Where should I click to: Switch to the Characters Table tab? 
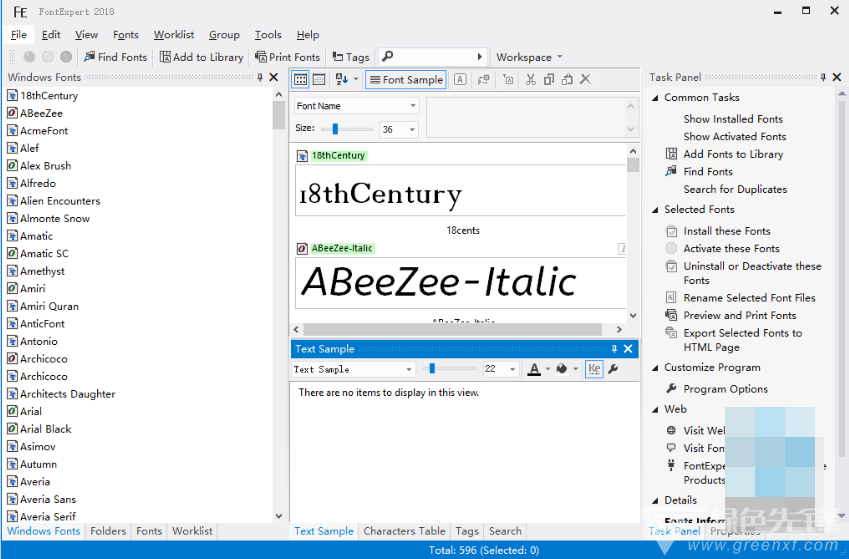click(404, 531)
